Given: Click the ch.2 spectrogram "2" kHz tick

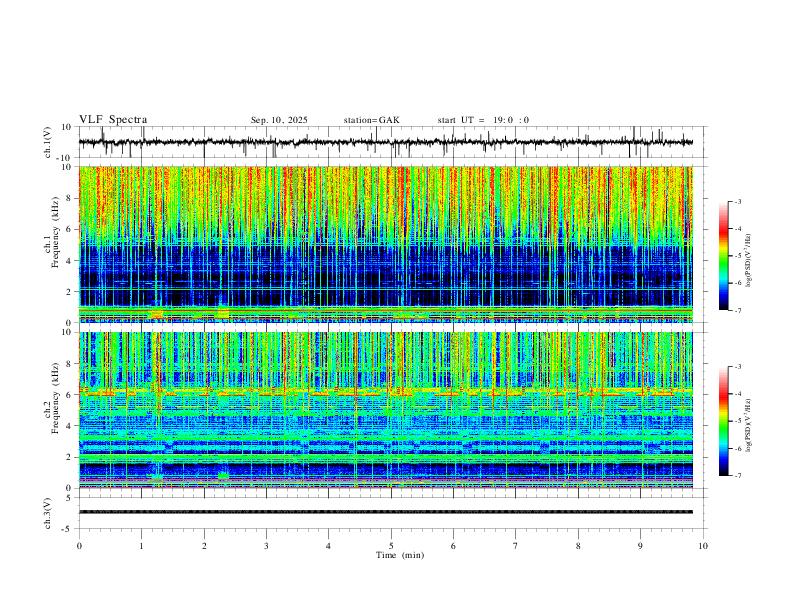Looking at the screenshot, I should point(69,457).
